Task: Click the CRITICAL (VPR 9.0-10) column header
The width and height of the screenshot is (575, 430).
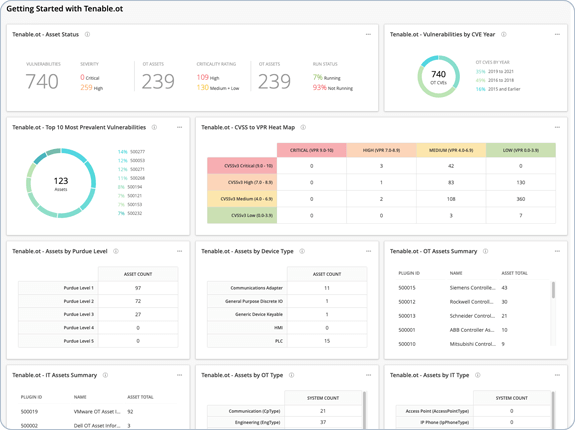Action: coord(312,150)
